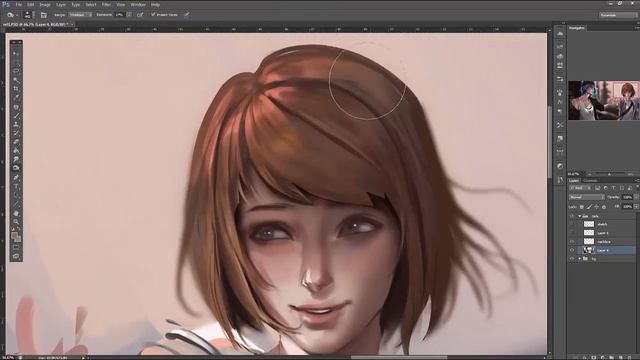Open the Exposure slider dropdown arrow
640x360 pixels.
pyautogui.click(x=129, y=15)
